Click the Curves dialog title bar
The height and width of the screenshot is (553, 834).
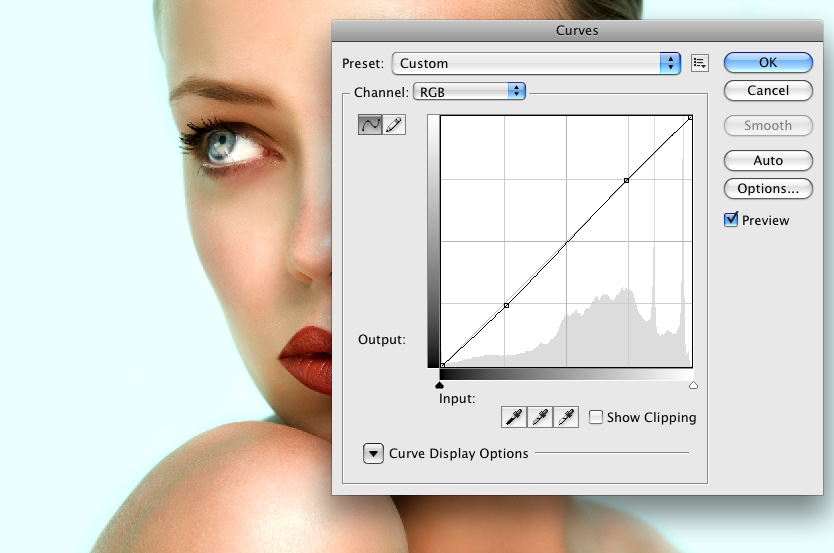577,30
